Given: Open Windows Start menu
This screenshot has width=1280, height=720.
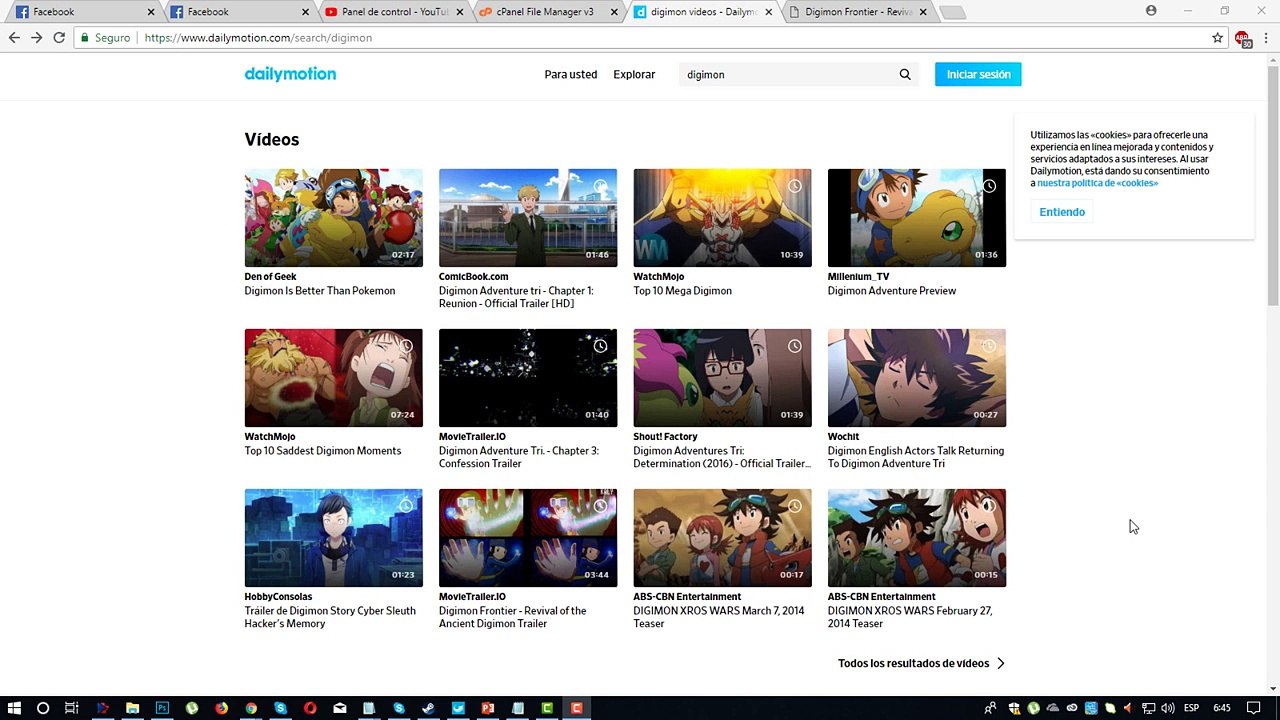Looking at the screenshot, I should tap(14, 708).
